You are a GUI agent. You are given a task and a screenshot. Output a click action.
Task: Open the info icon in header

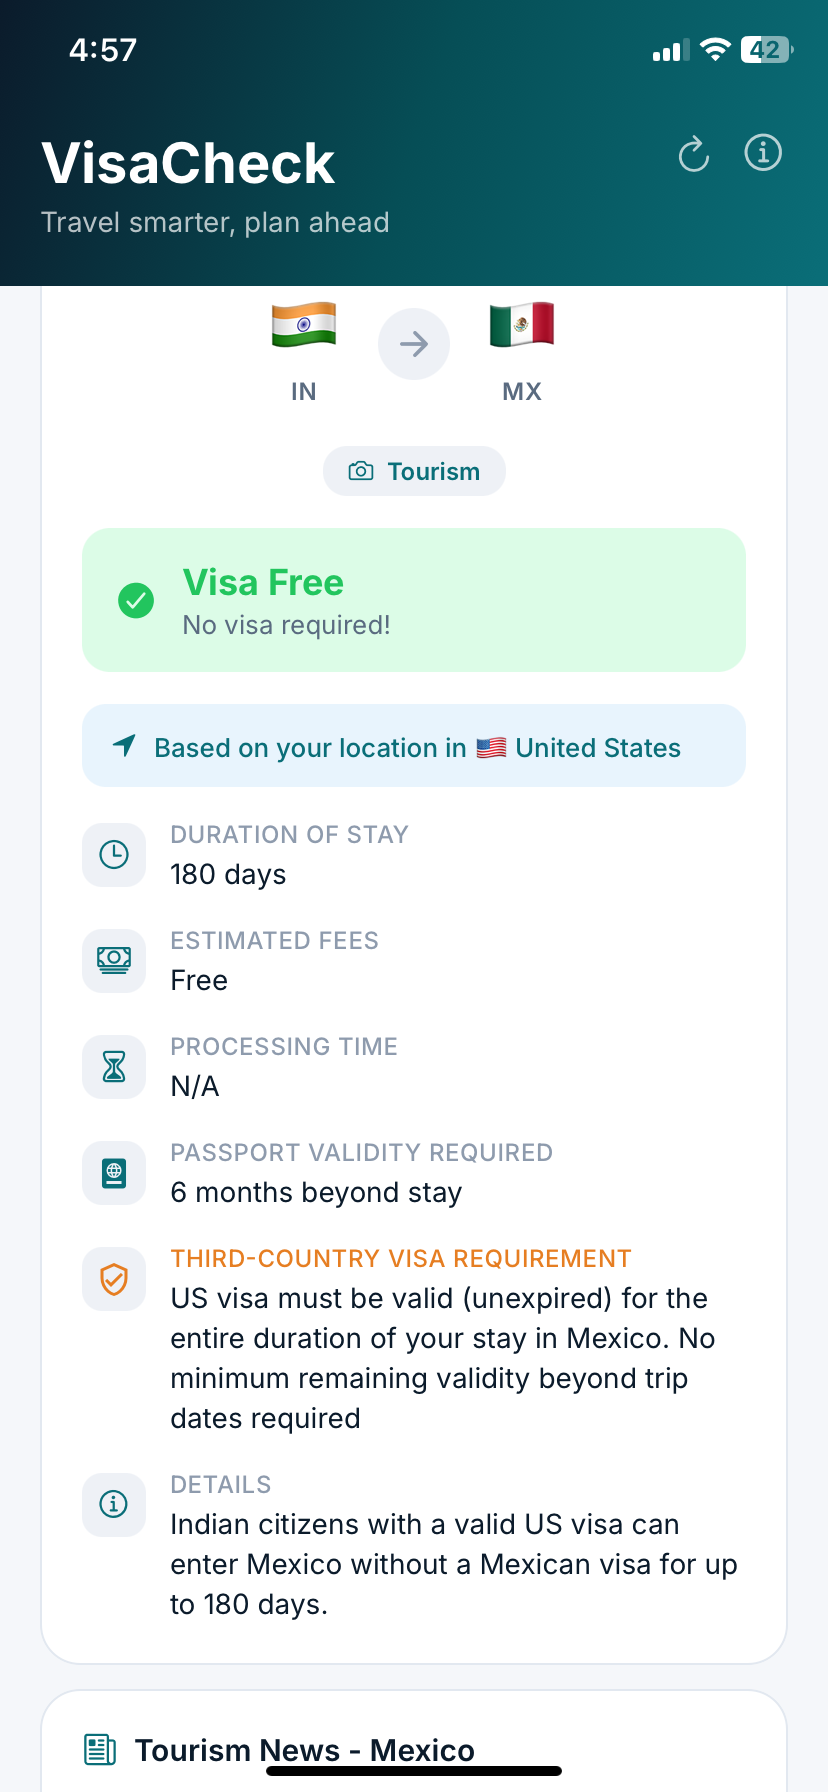pyautogui.click(x=763, y=153)
